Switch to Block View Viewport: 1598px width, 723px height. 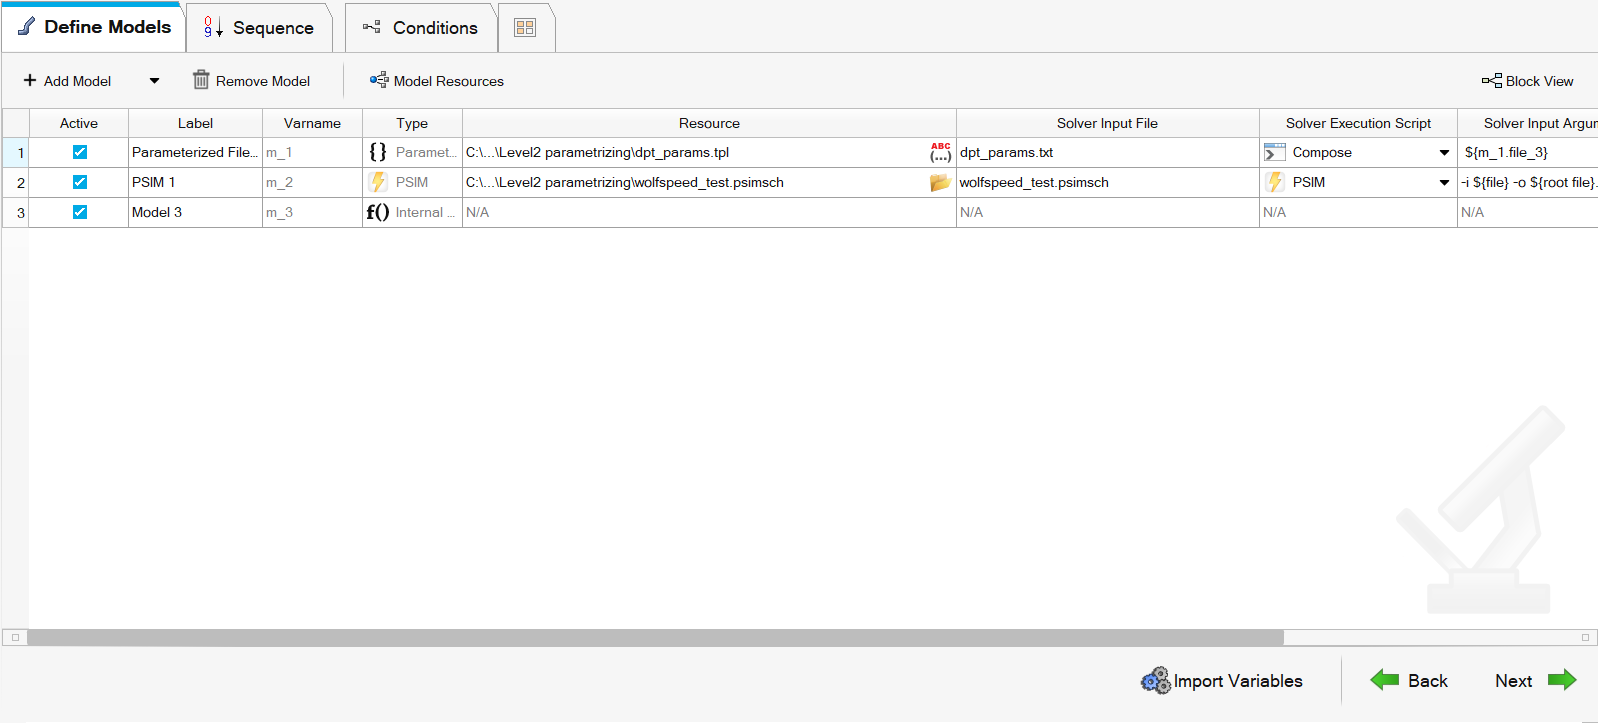(x=1528, y=81)
